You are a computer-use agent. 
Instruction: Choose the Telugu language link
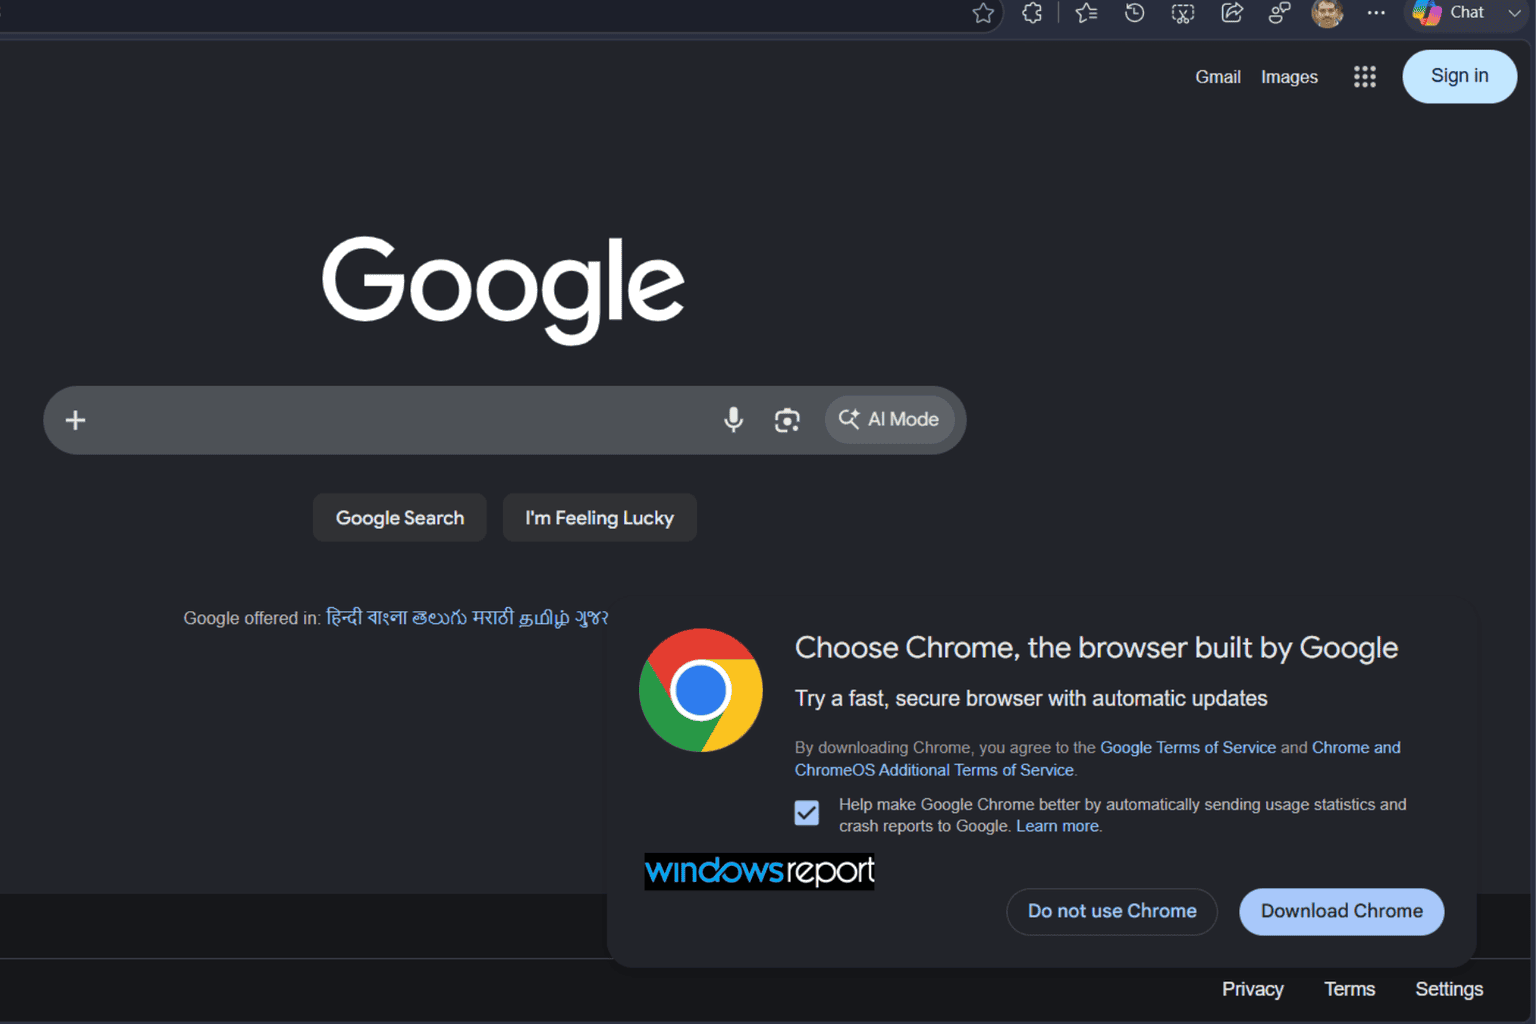tap(440, 617)
